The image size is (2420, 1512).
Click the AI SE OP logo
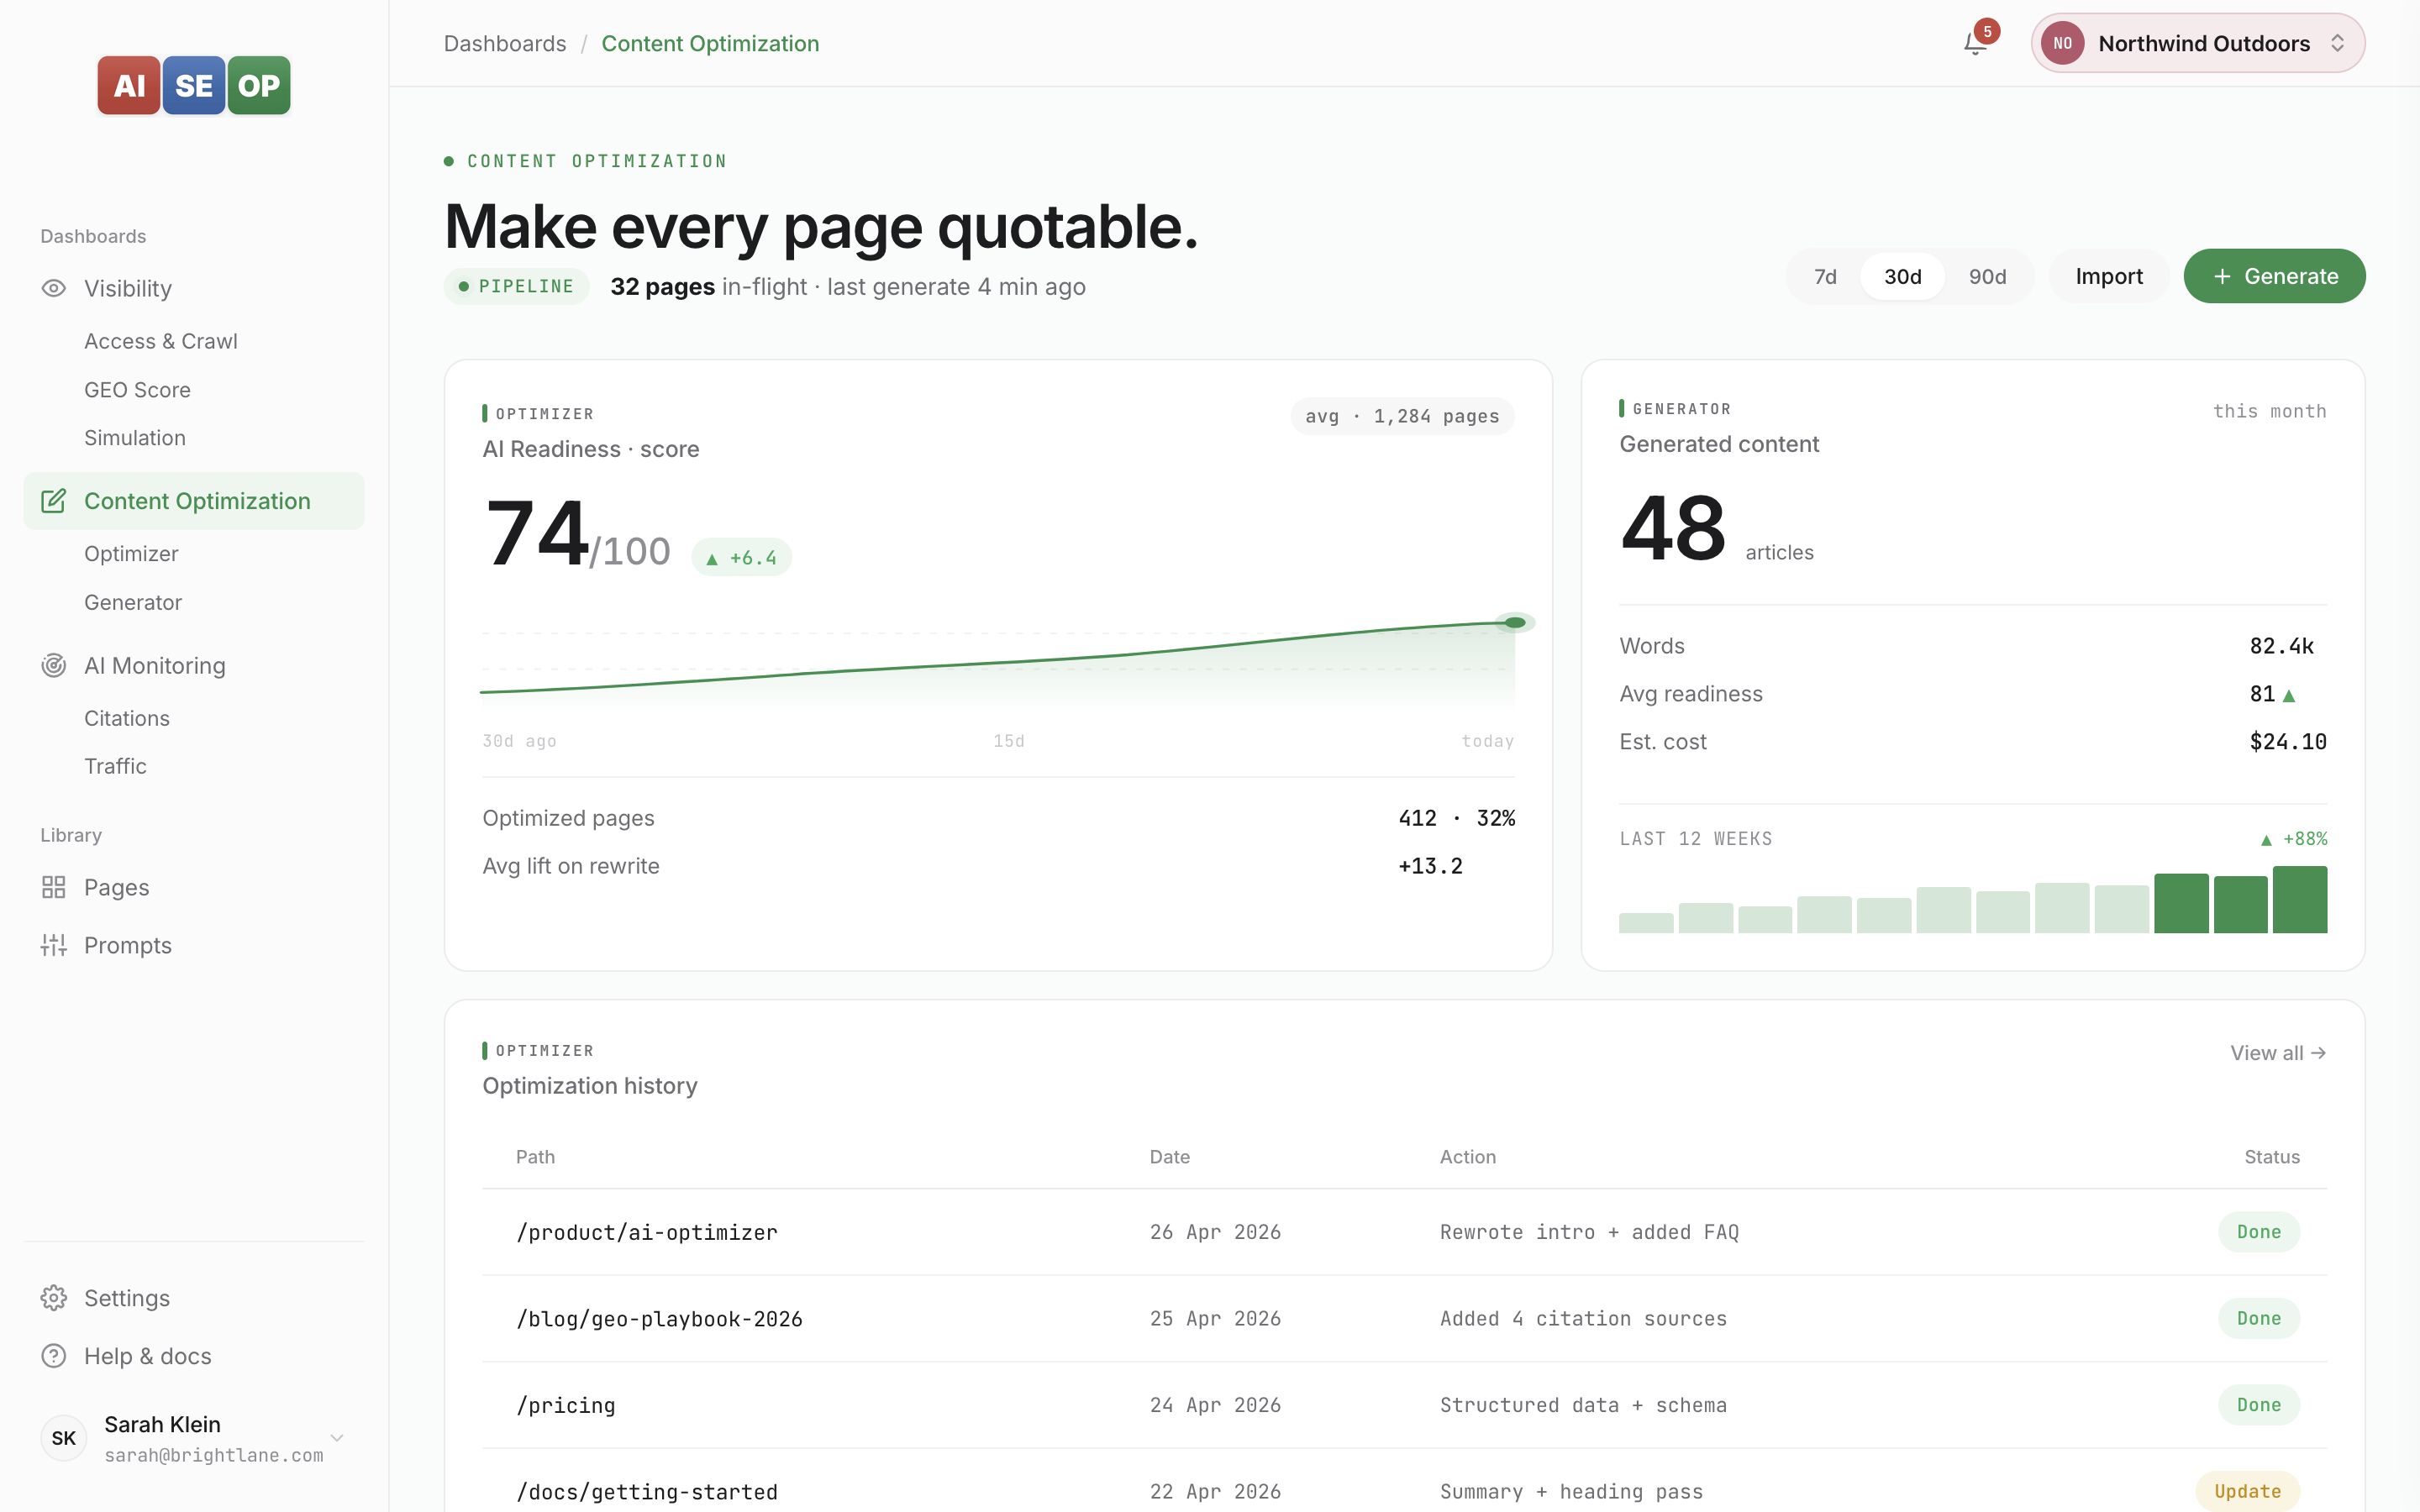[x=194, y=85]
